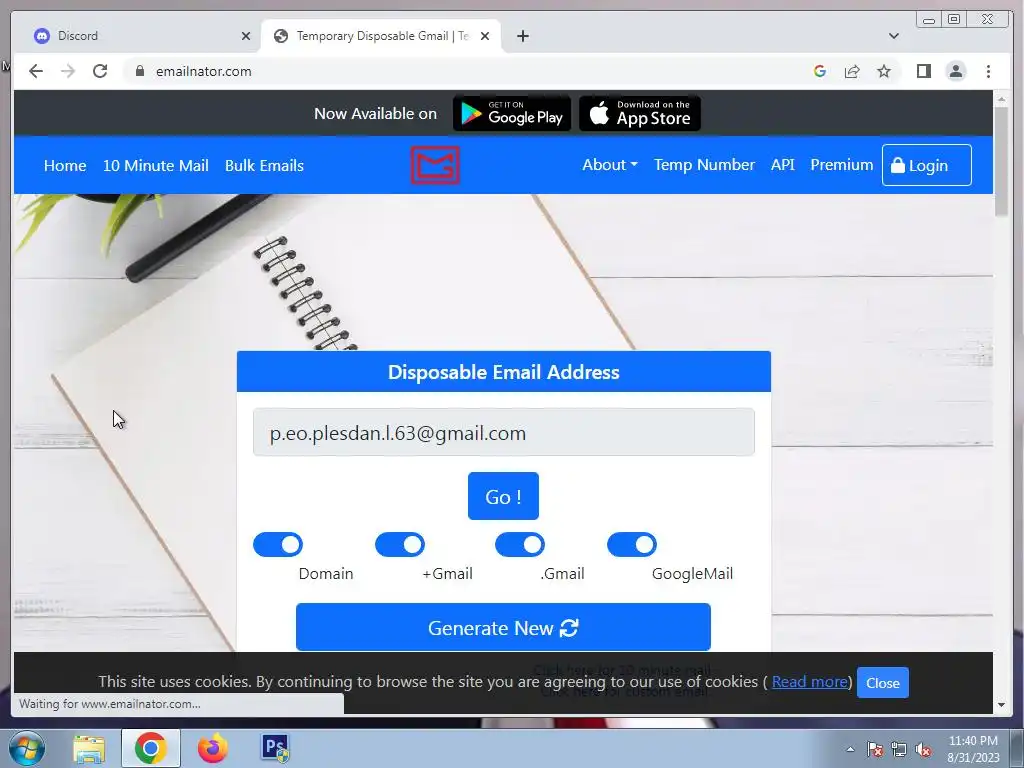Open the App Store download badge
The image size is (1024, 768).
[x=640, y=114]
